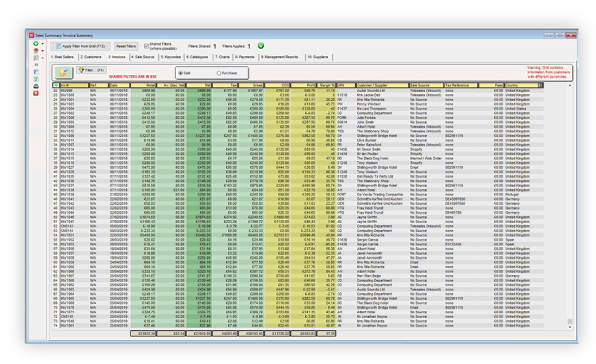
Task: Click the printer icon in sidebar
Action: (x=36, y=86)
